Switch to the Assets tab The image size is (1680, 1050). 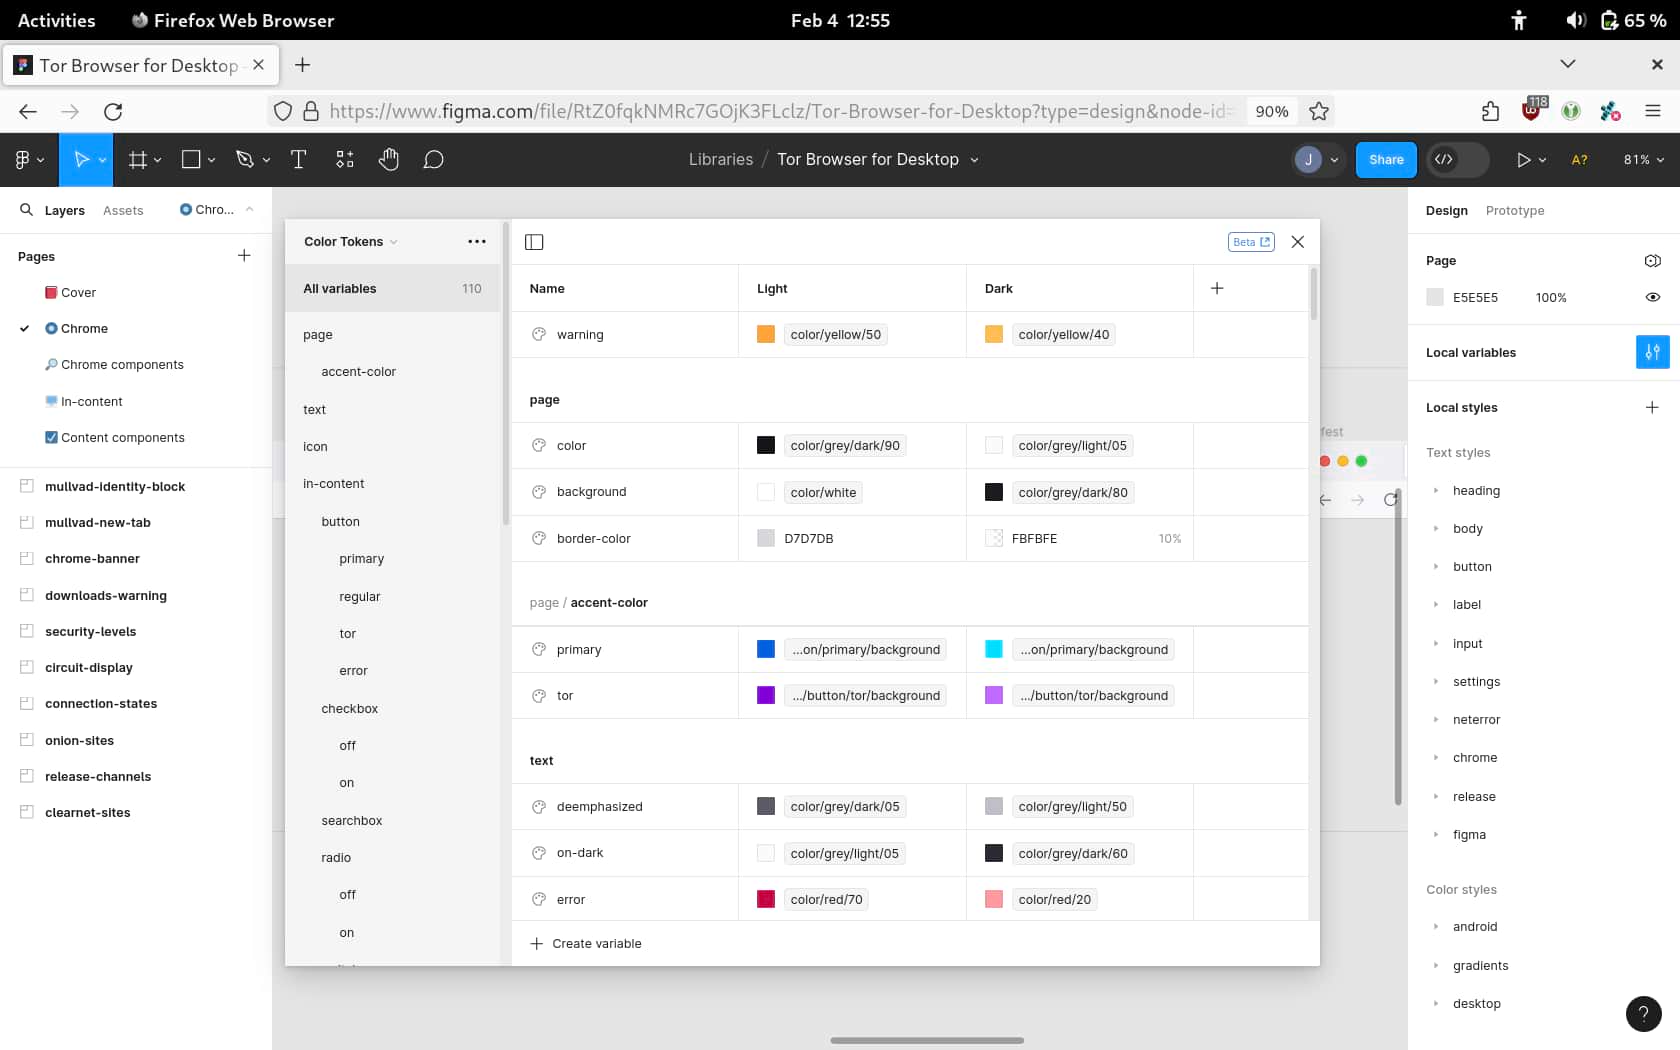(x=123, y=210)
